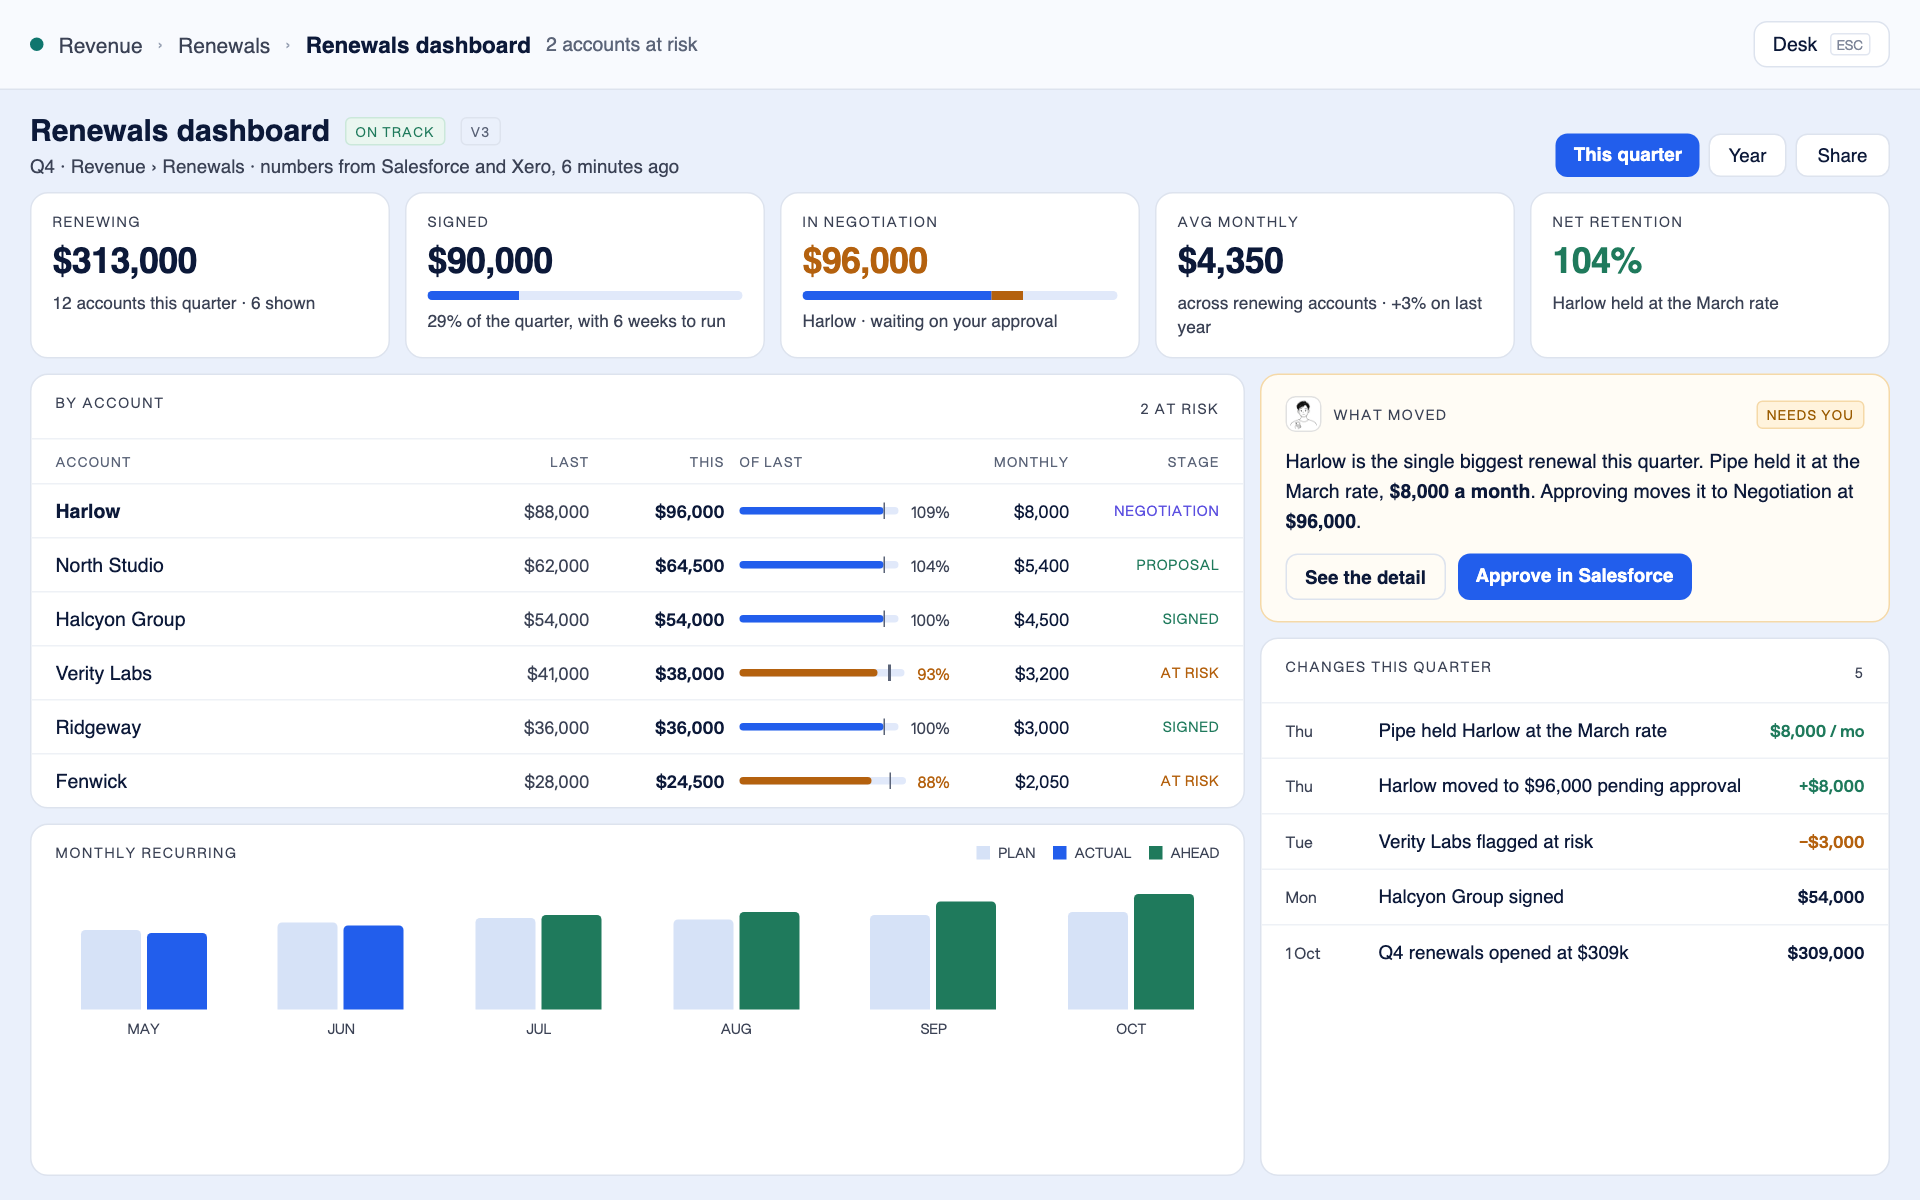Go to the Renewals breadcrumb
This screenshot has height=1200, width=1920.
pyautogui.click(x=224, y=45)
